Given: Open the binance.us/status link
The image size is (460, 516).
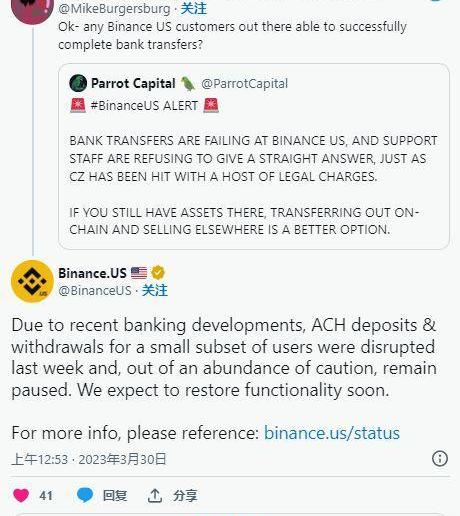Looking at the screenshot, I should coord(332,433).
